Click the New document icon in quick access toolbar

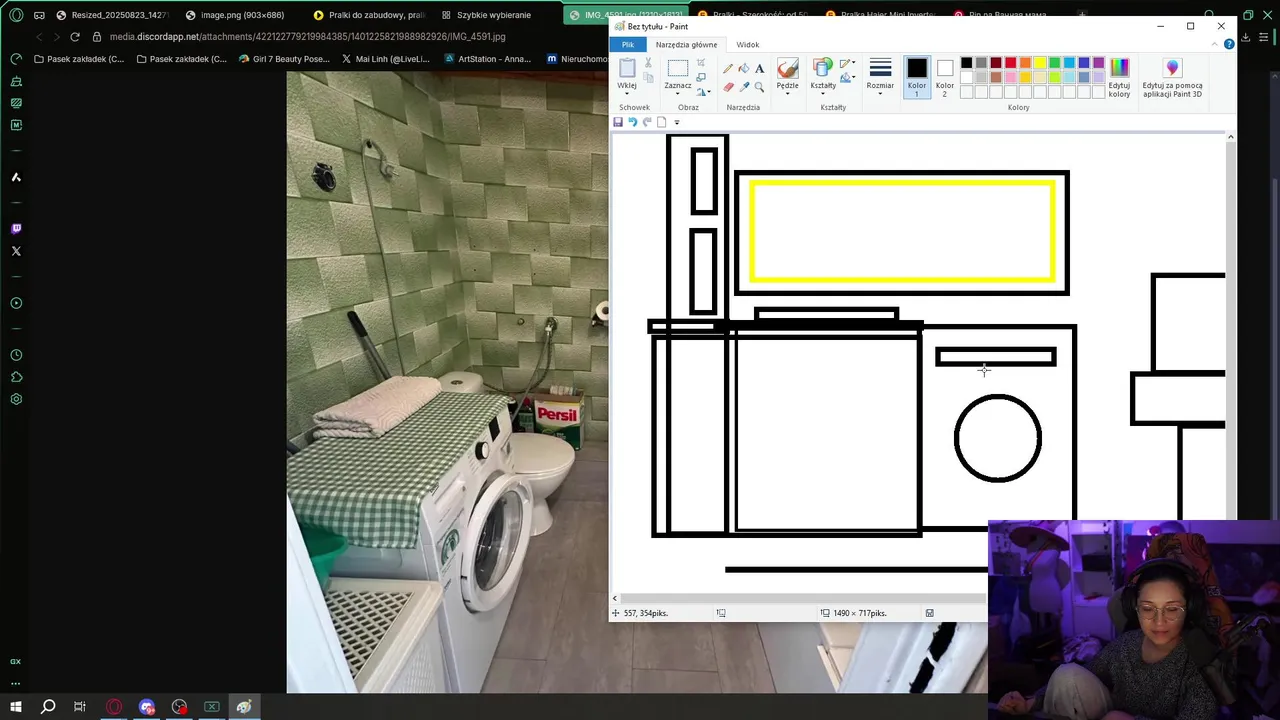click(x=661, y=122)
